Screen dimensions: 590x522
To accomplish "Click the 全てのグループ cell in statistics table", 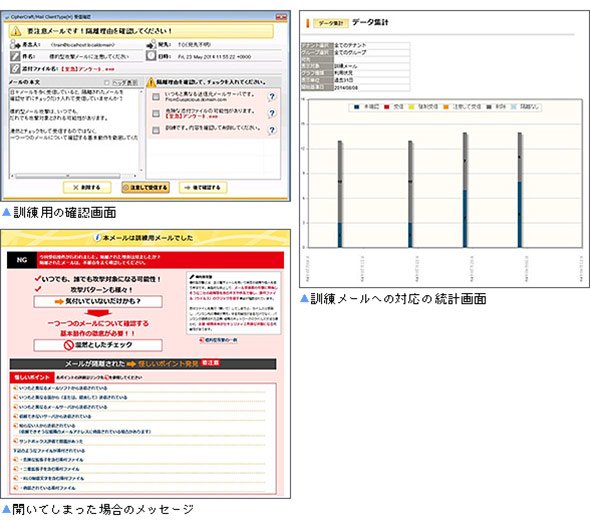I will (x=372, y=52).
